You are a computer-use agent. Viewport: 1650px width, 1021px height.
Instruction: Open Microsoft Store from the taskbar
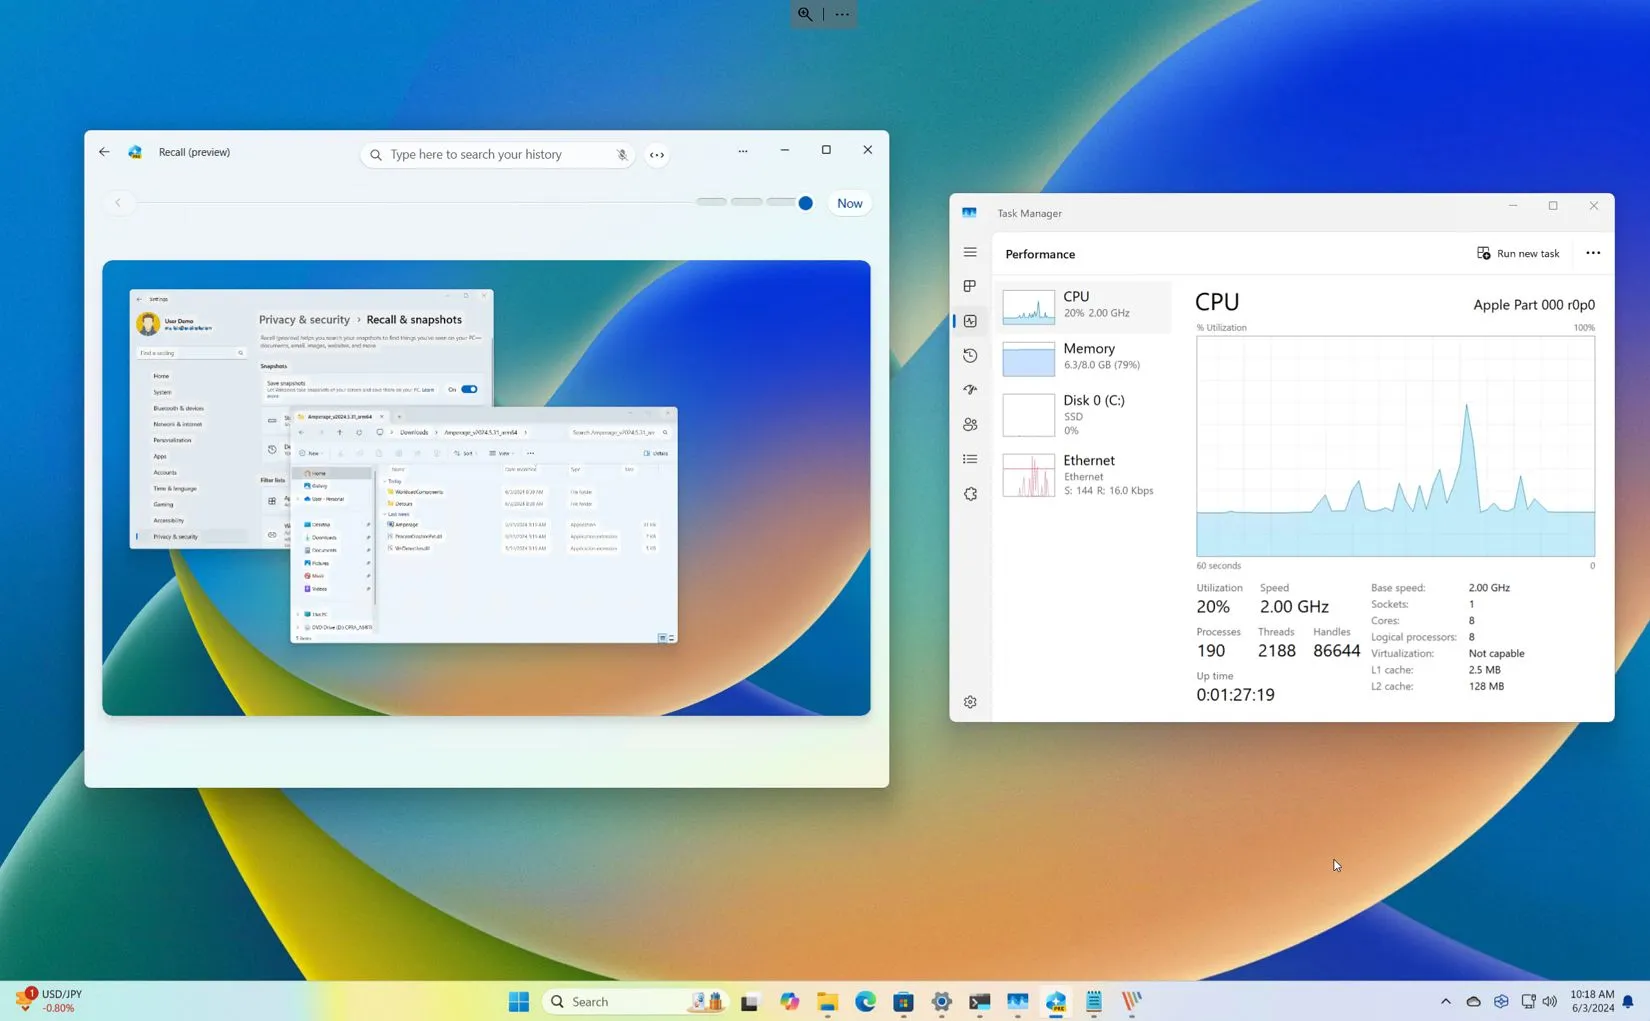coord(903,1001)
